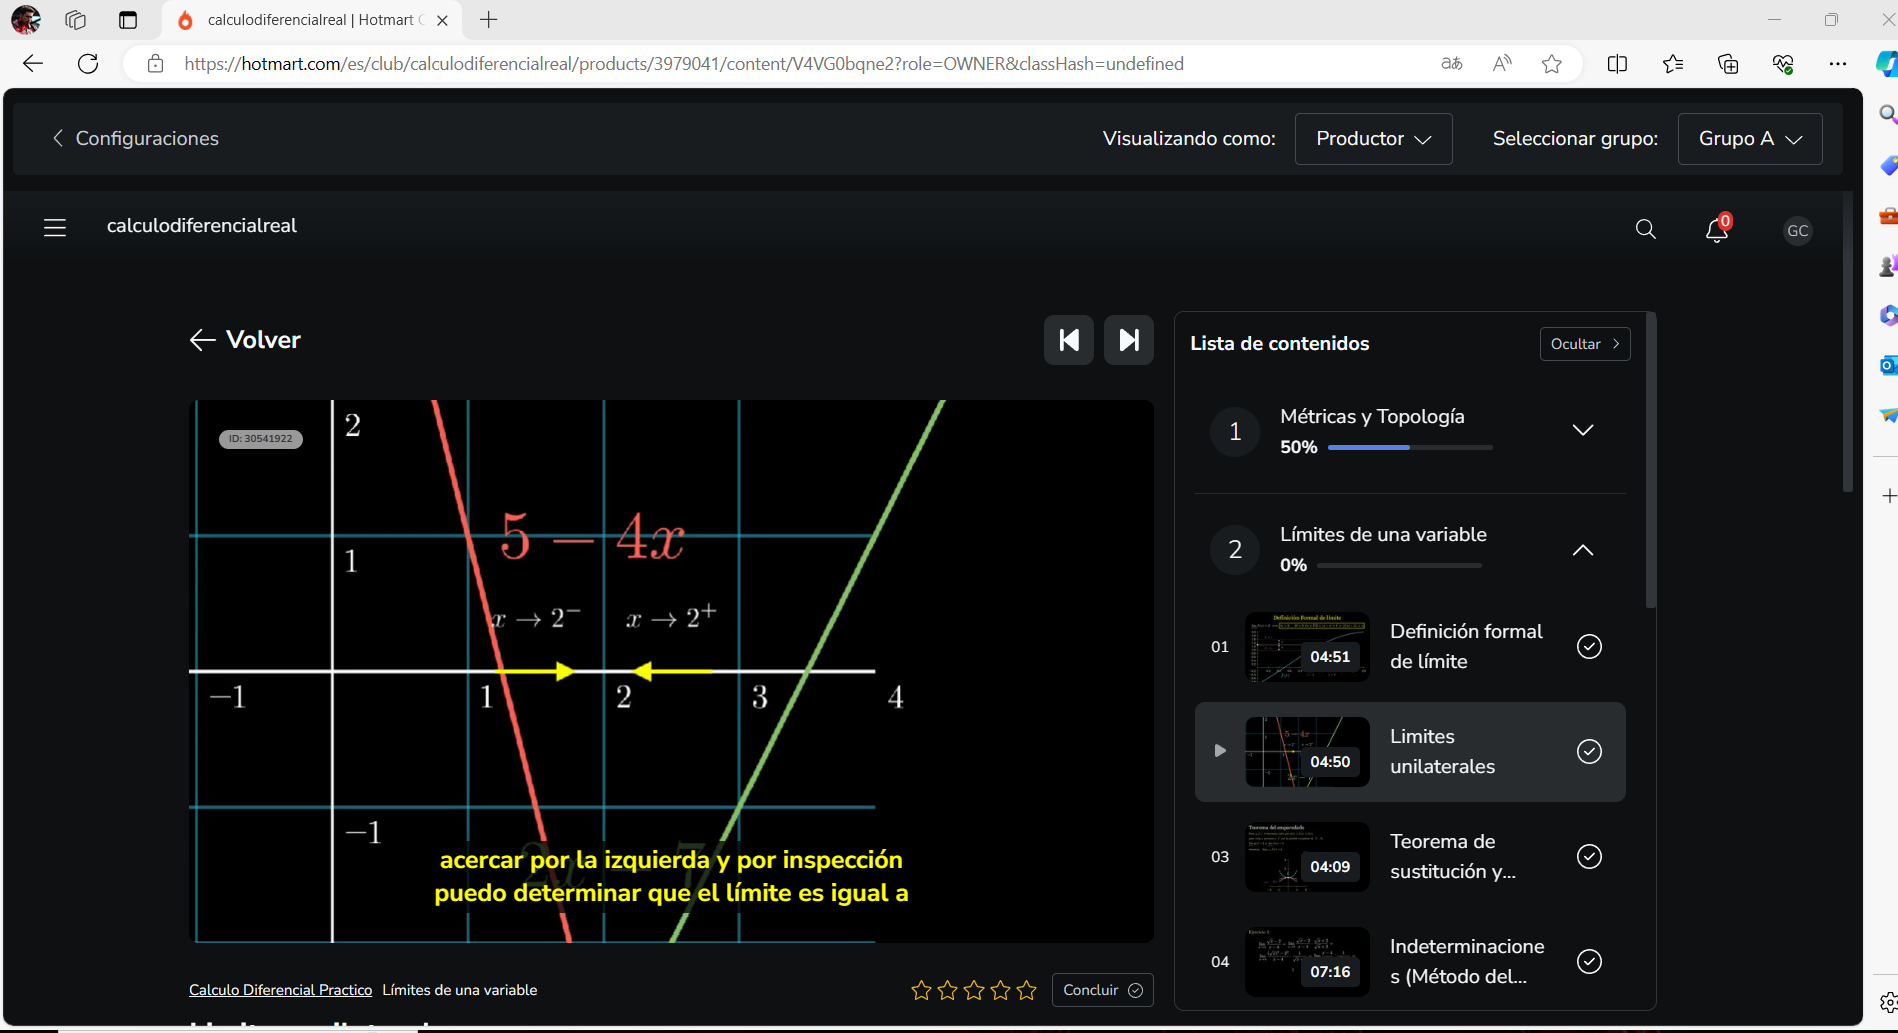Select the calculodiferencialreal browser tab
The height and width of the screenshot is (1033, 1898).
tap(310, 20)
